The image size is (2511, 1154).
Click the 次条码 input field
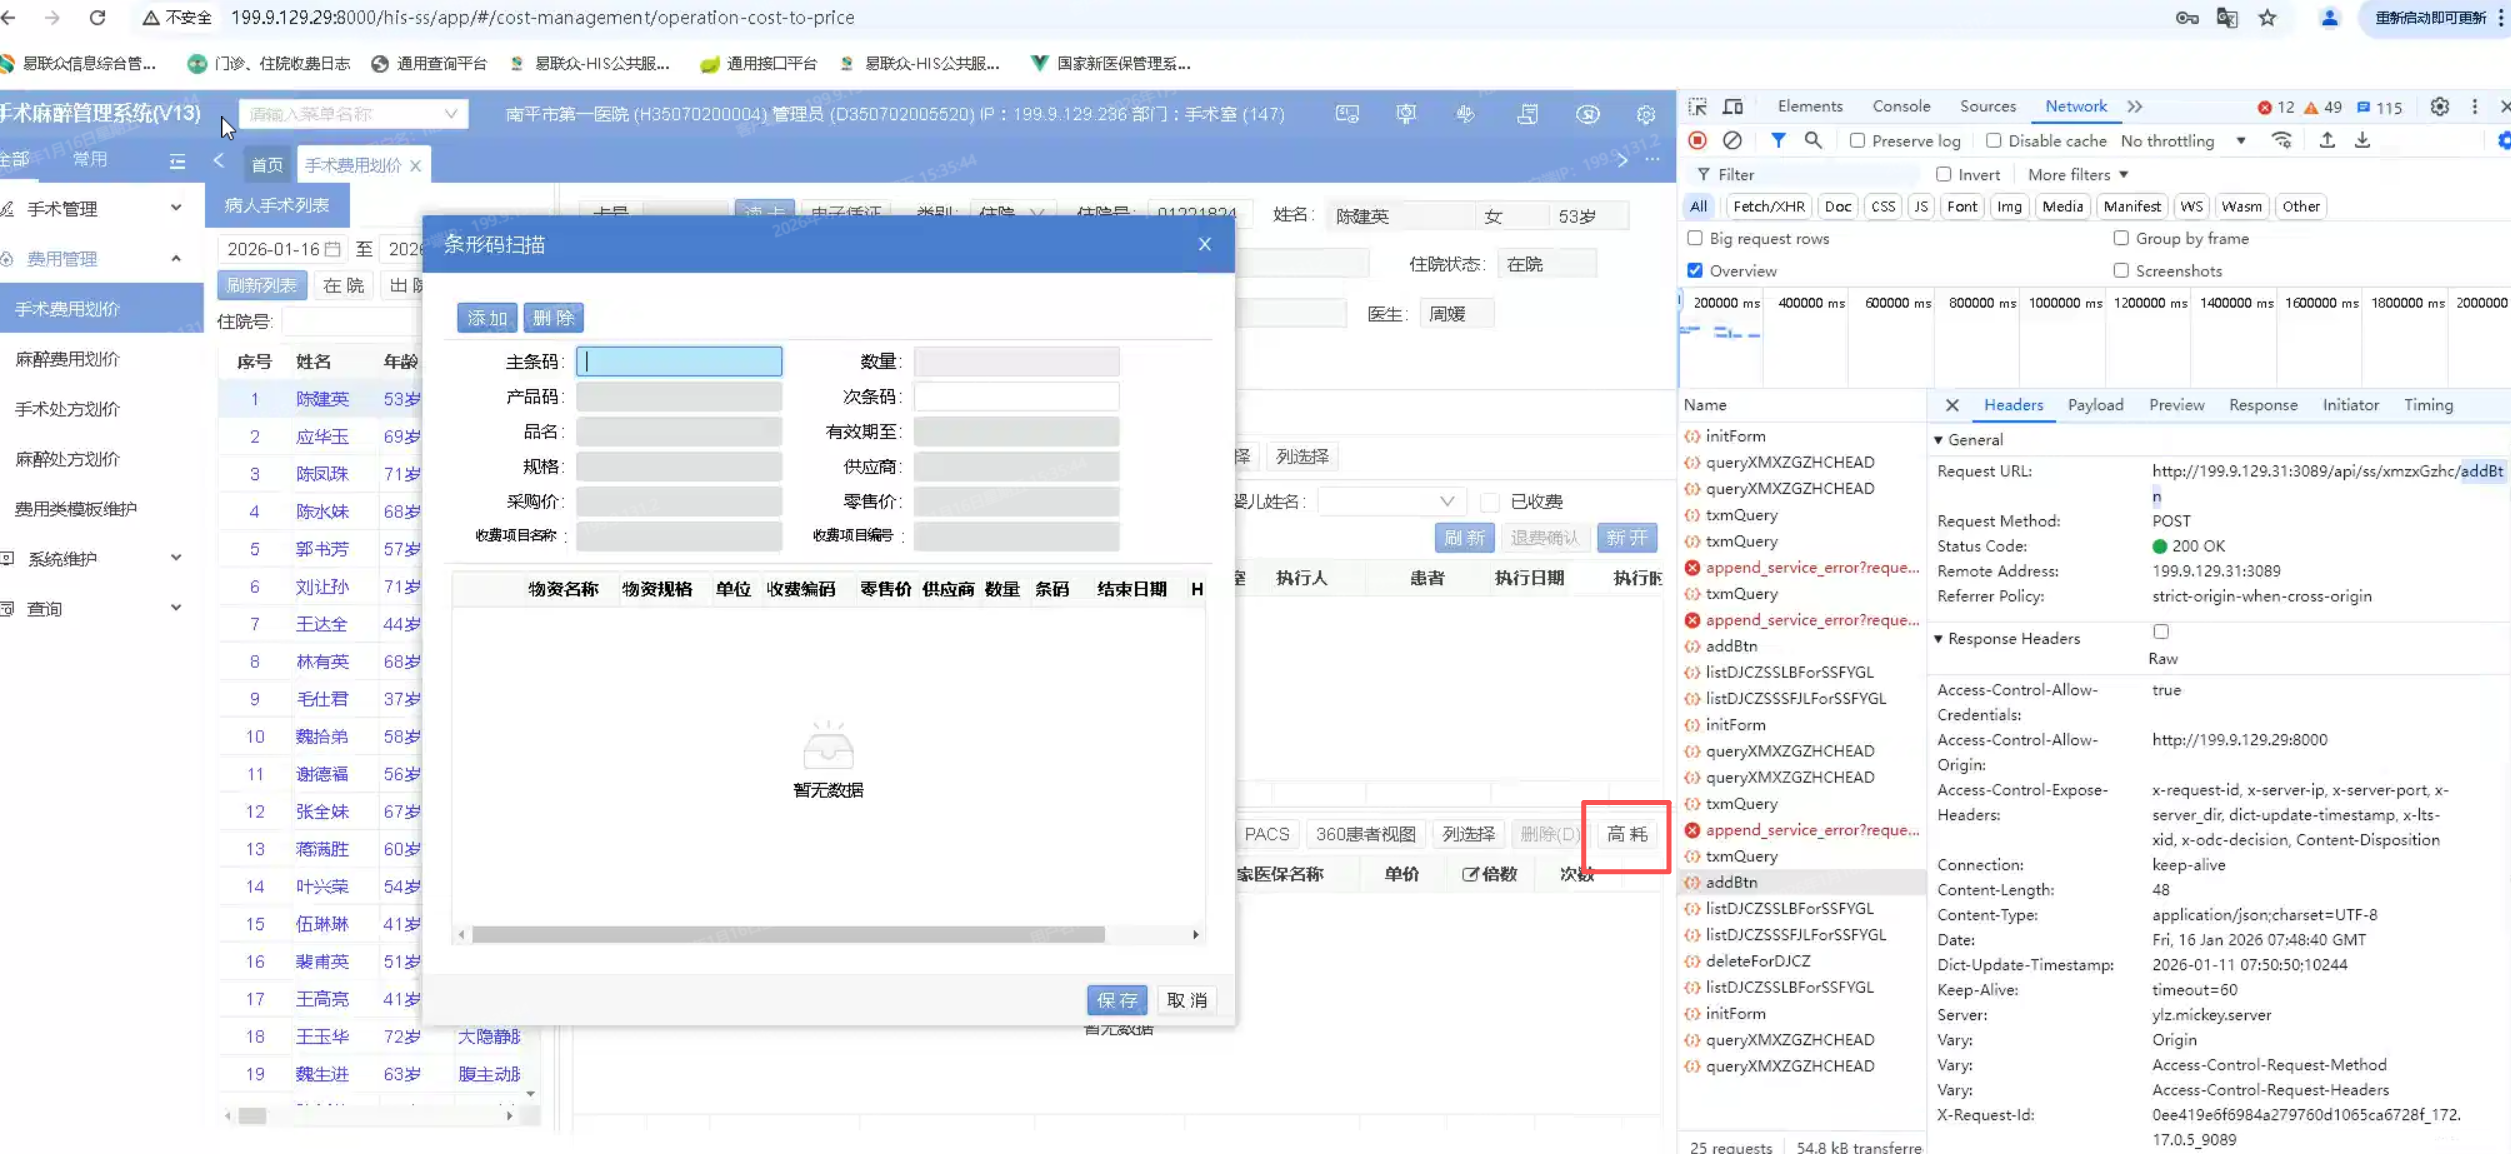(1016, 396)
